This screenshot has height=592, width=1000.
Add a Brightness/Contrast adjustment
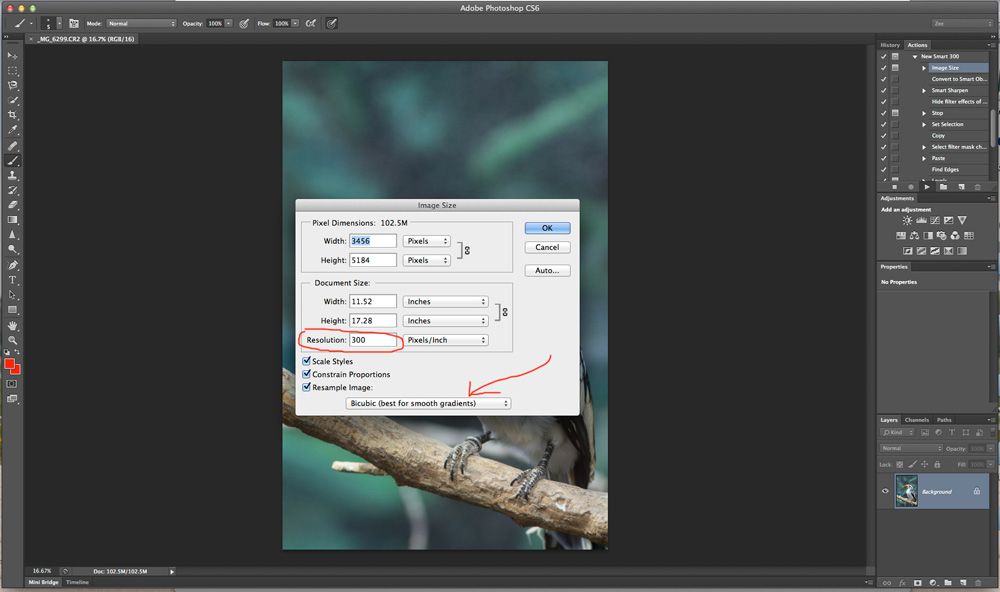(907, 220)
